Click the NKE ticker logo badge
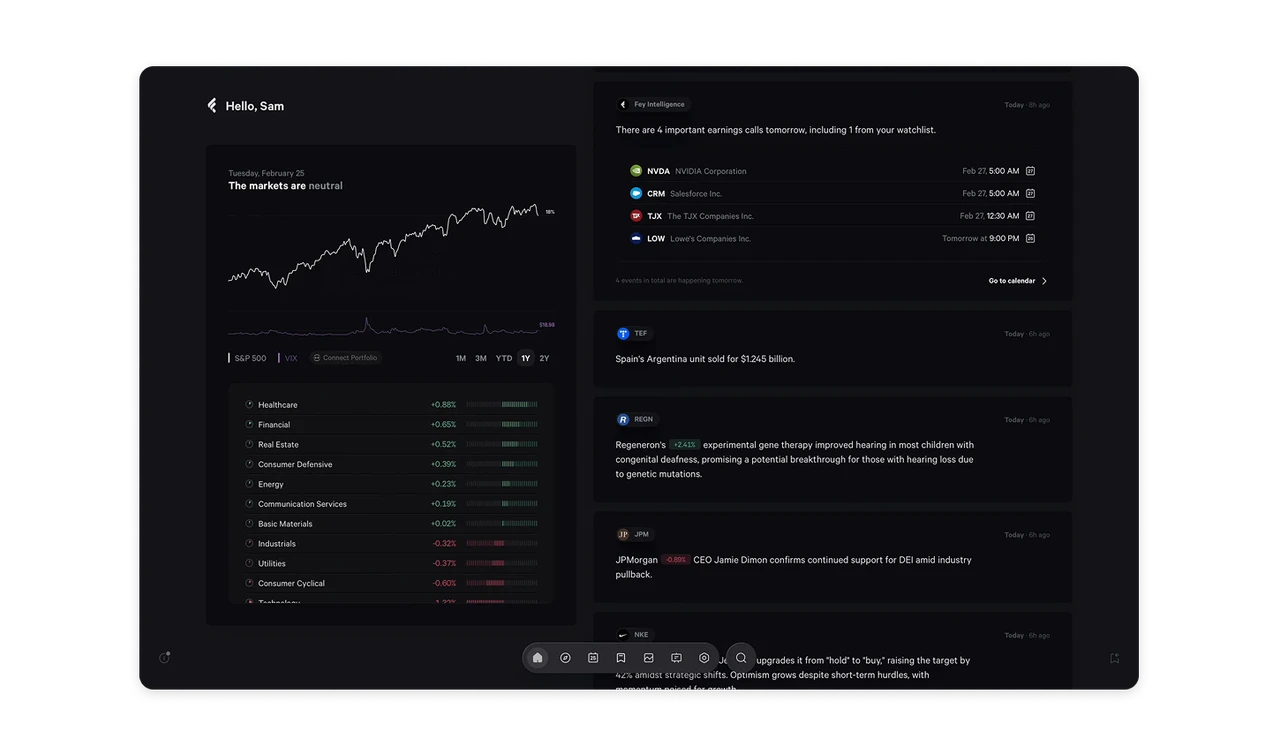 coord(635,635)
